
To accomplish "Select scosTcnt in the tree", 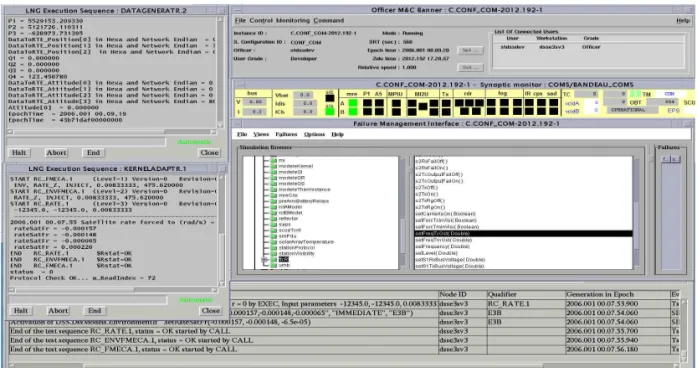I will 290,230.
